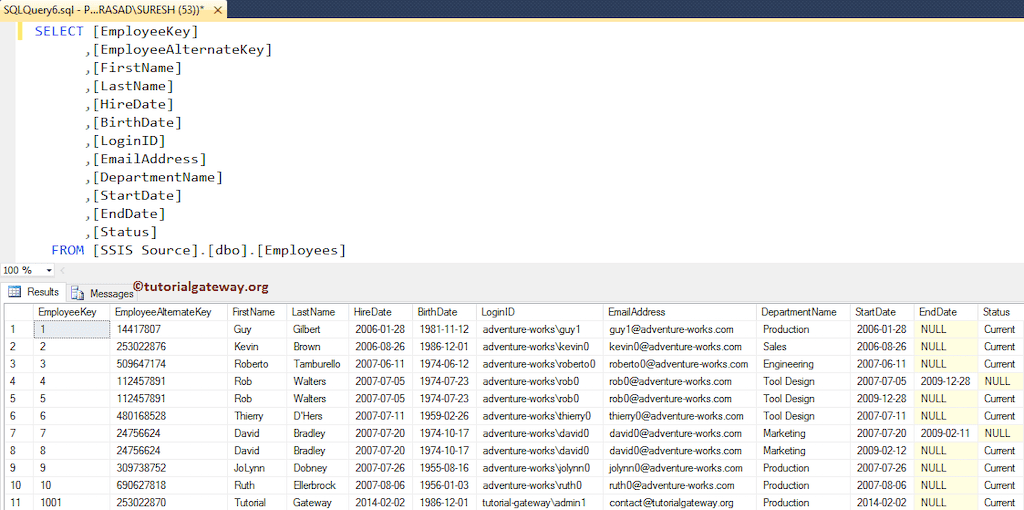1024x510 pixels.
Task: Switch to the Messages tab
Action: click(x=101, y=293)
